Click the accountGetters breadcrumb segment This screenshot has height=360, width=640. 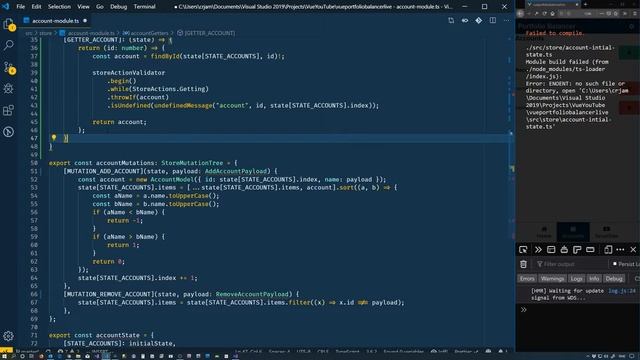pyautogui.click(x=145, y=33)
